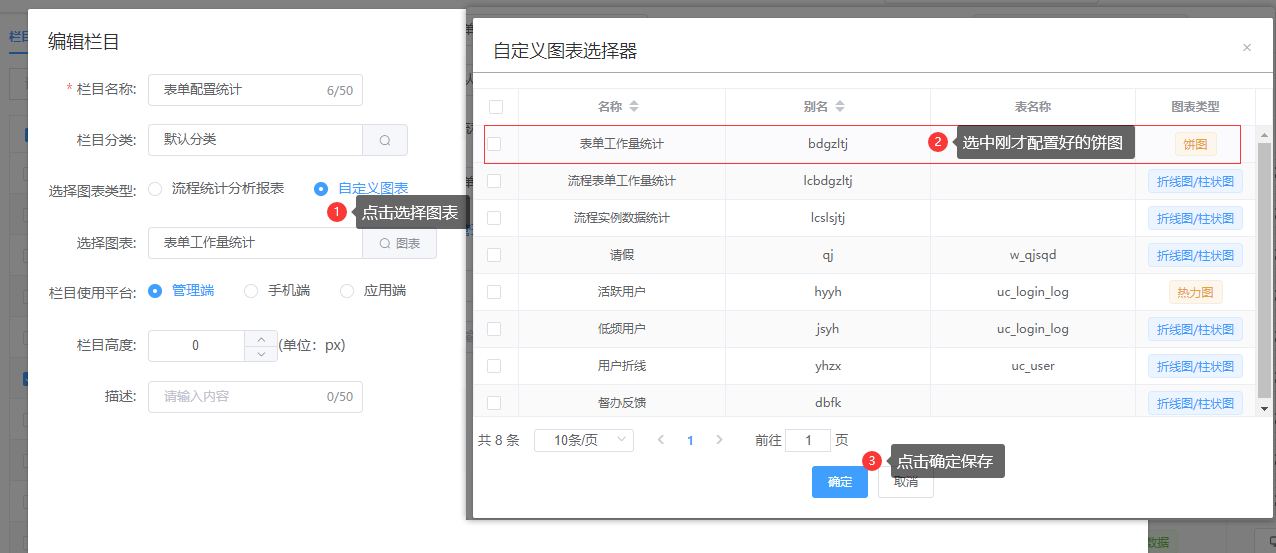Go to previous page arrow in pagination
Viewport: 1276px width, 553px height.
661,440
